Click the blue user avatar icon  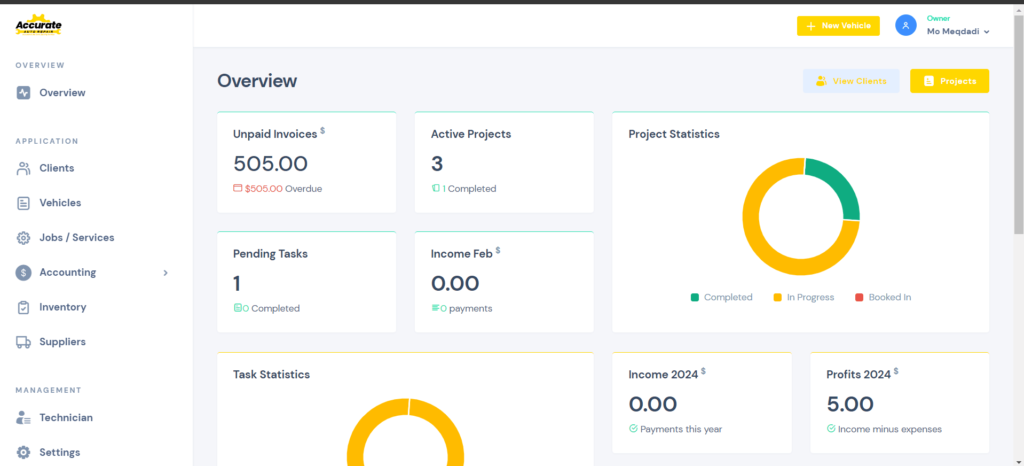click(x=906, y=25)
